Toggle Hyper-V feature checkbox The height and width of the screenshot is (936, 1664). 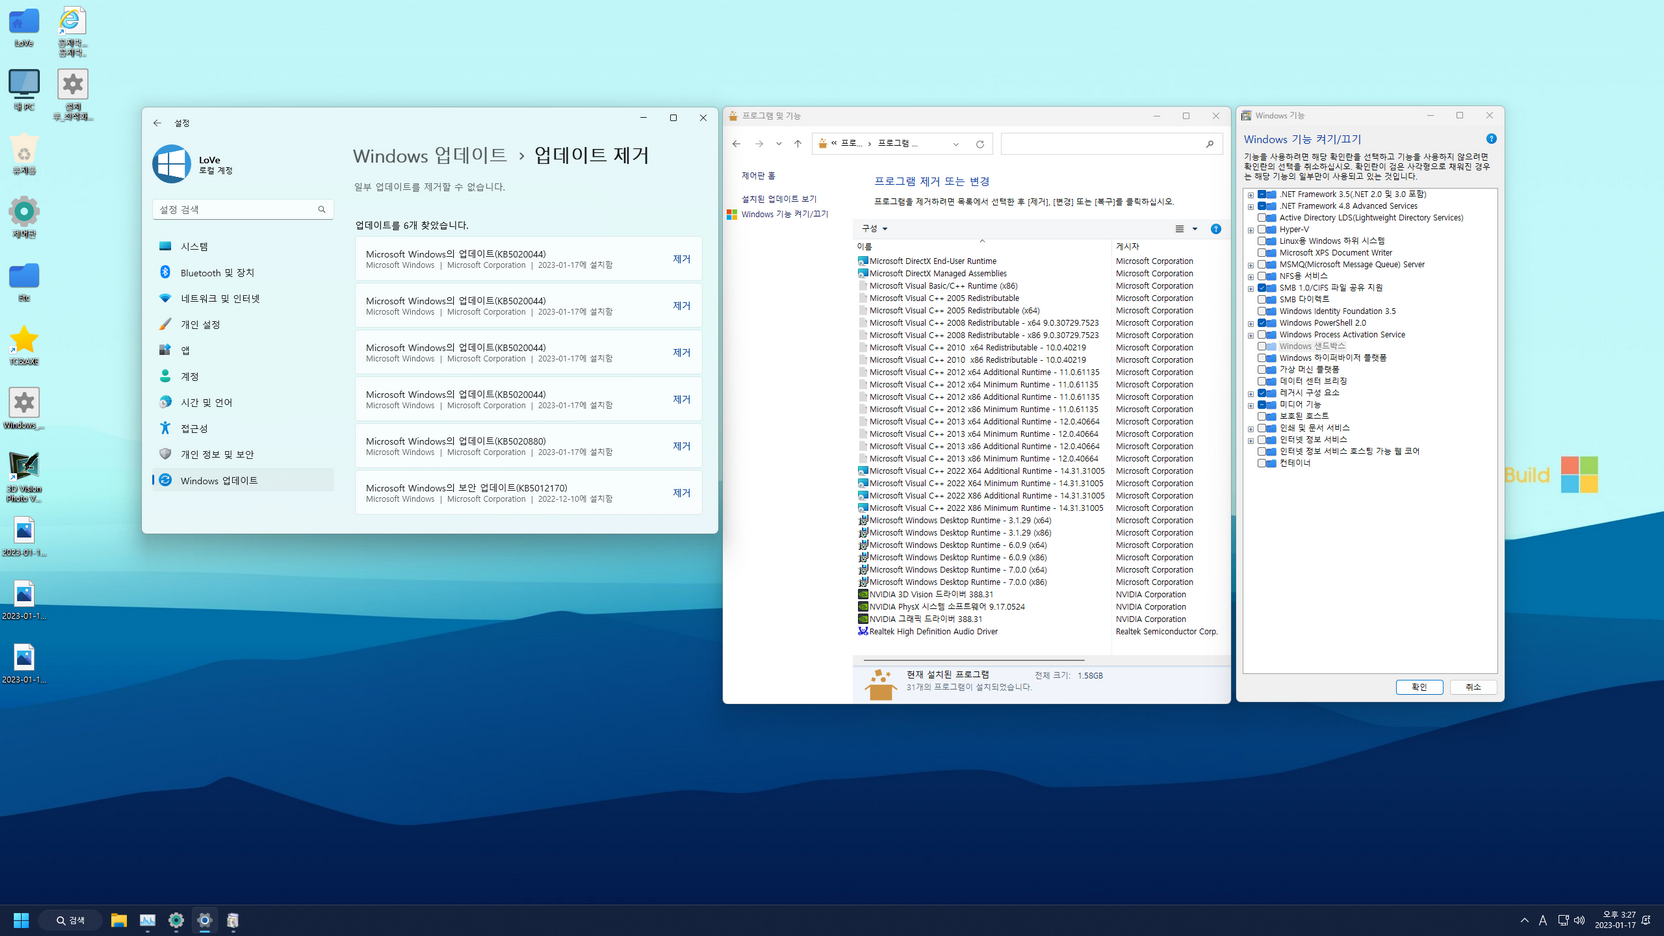click(x=1262, y=229)
